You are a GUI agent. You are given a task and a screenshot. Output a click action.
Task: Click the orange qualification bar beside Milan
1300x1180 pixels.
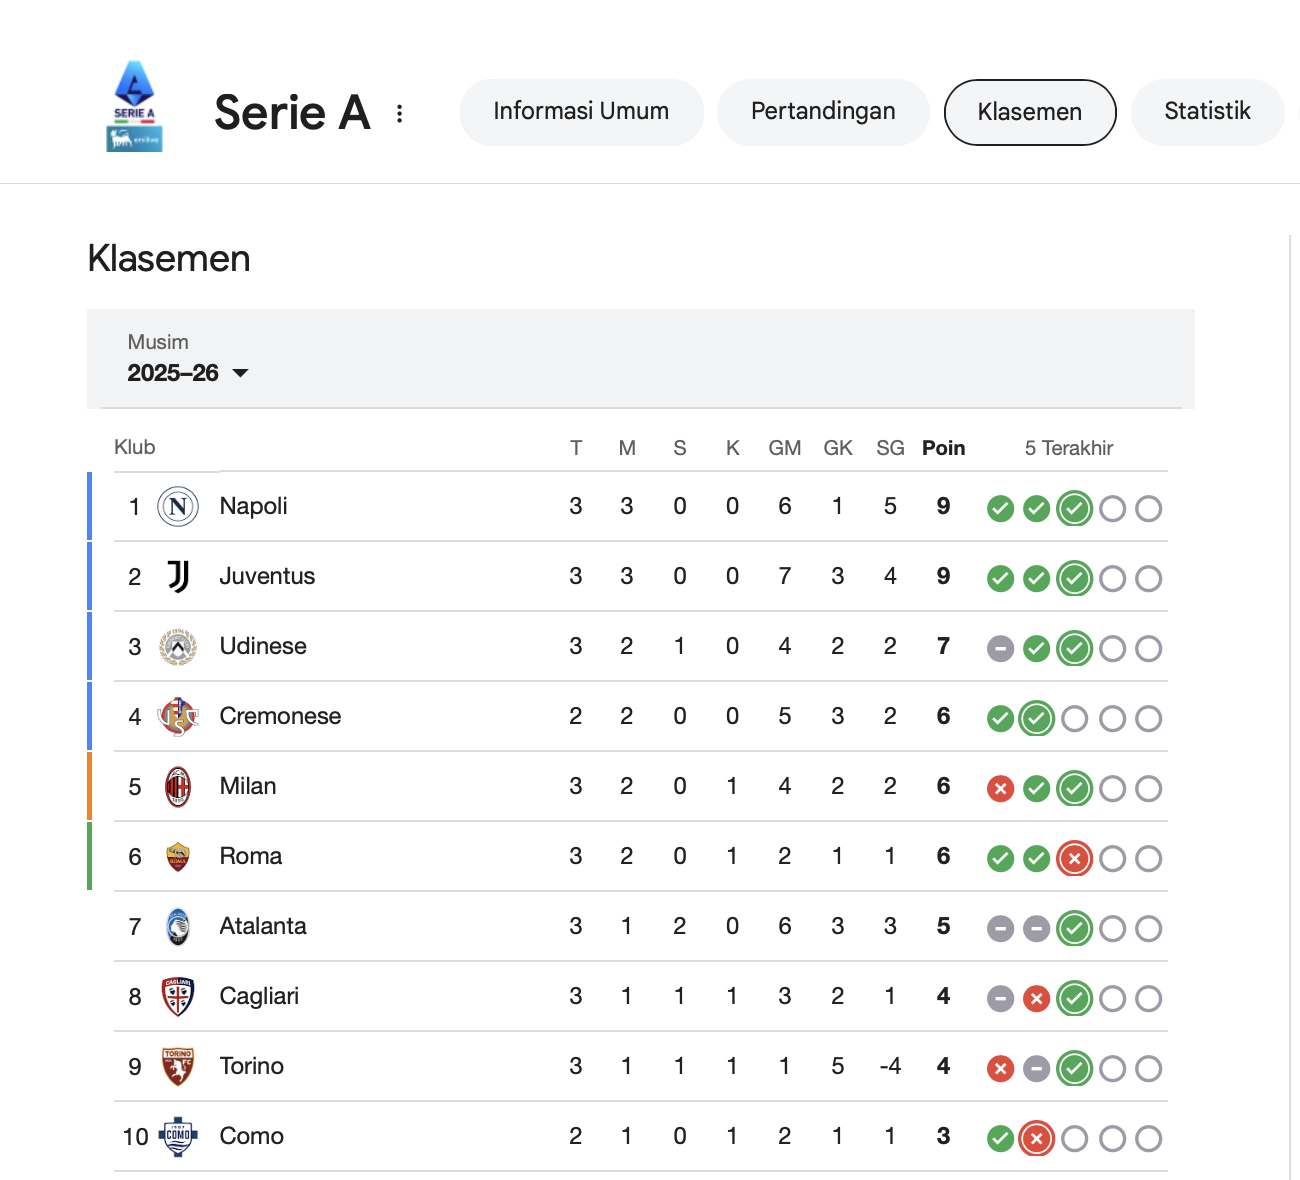(89, 787)
